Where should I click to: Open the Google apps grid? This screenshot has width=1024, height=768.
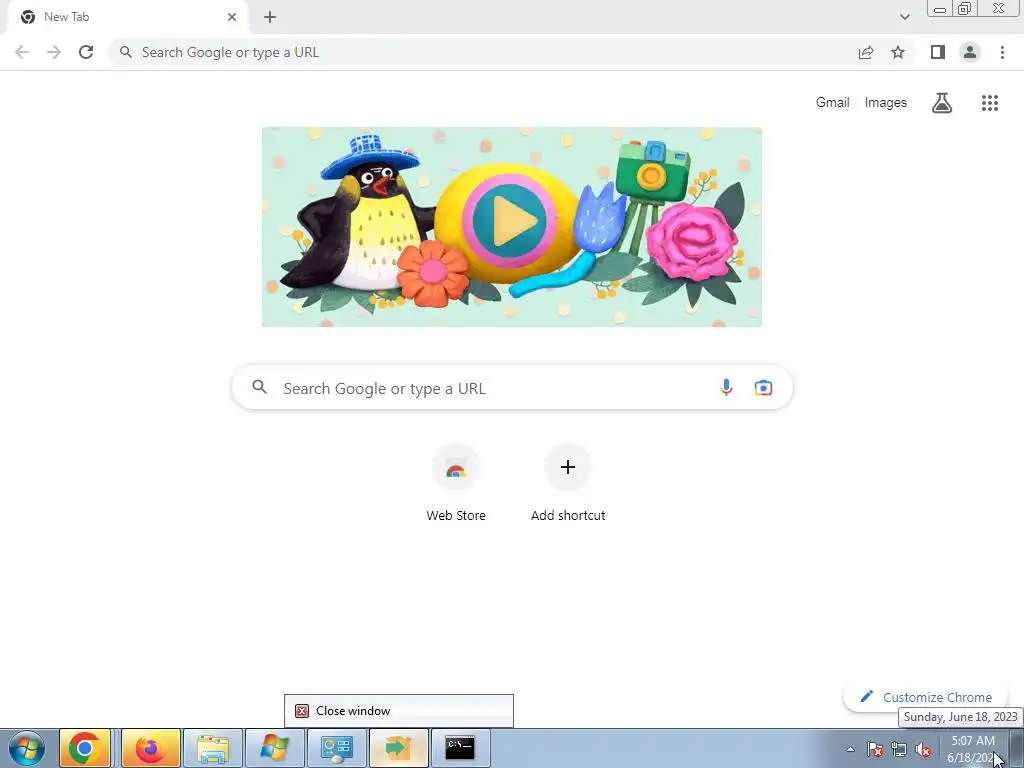pyautogui.click(x=989, y=103)
